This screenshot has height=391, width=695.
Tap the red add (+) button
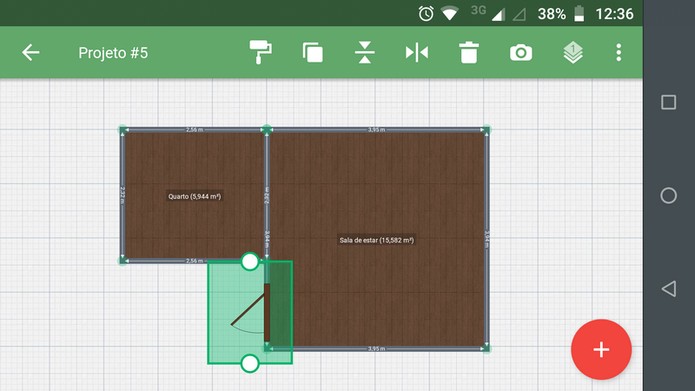tap(601, 349)
